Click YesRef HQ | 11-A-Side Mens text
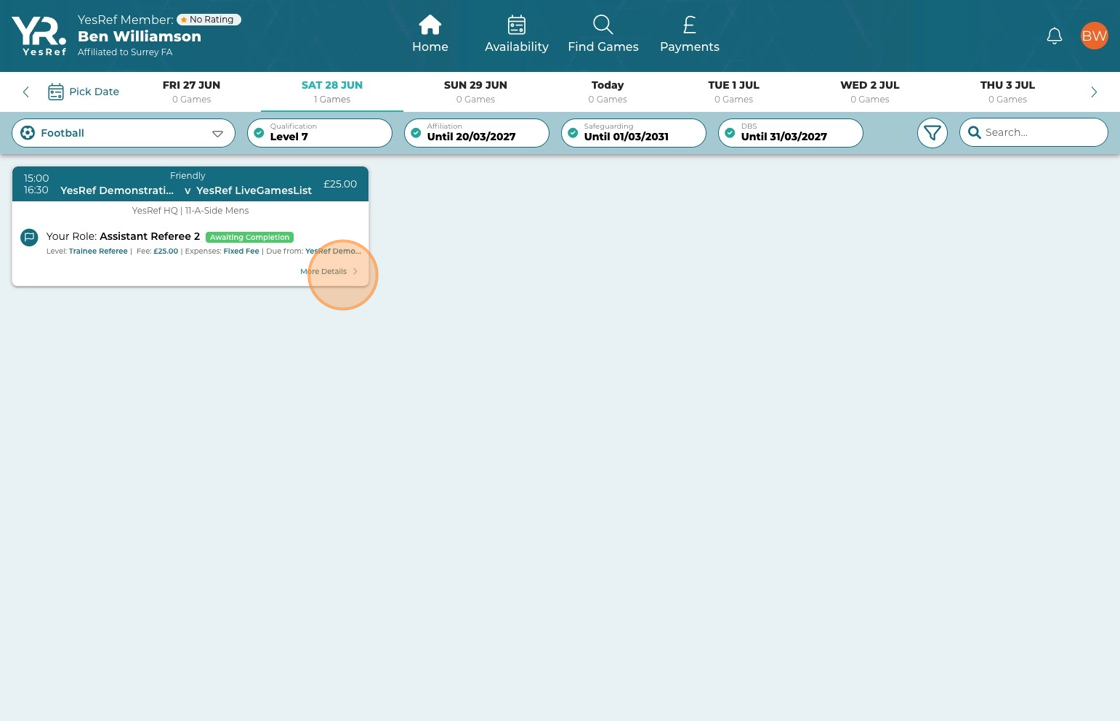This screenshot has height=721, width=1120. [x=191, y=211]
